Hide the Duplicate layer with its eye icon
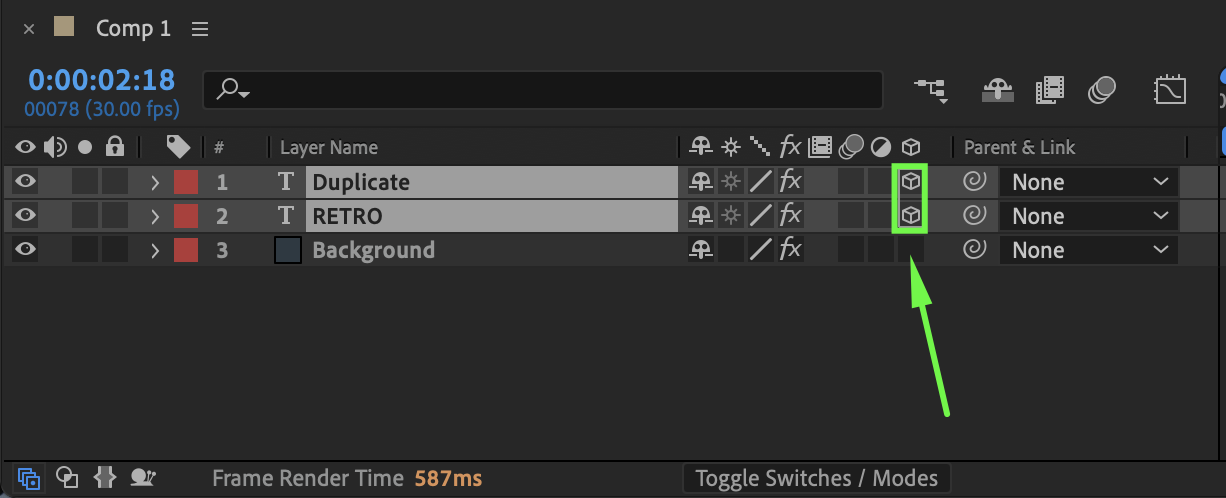Image resolution: width=1226 pixels, height=498 pixels. (25, 182)
